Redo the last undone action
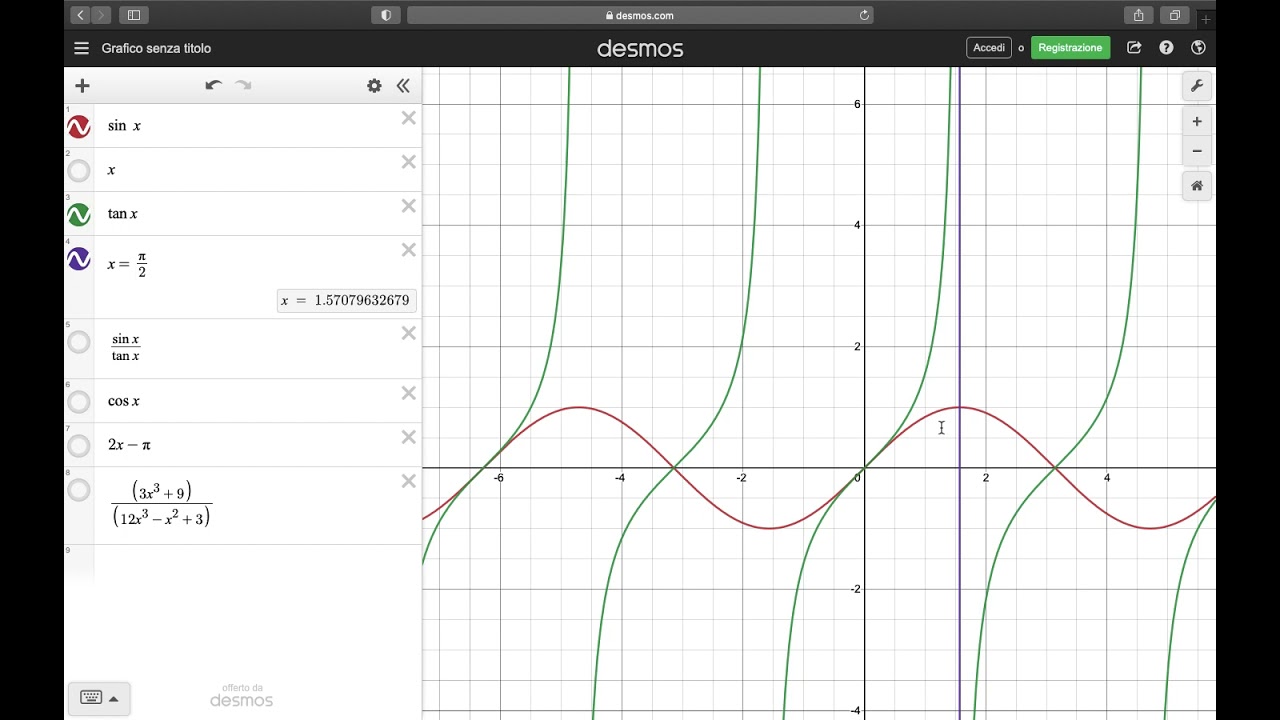1280x720 pixels. click(243, 86)
